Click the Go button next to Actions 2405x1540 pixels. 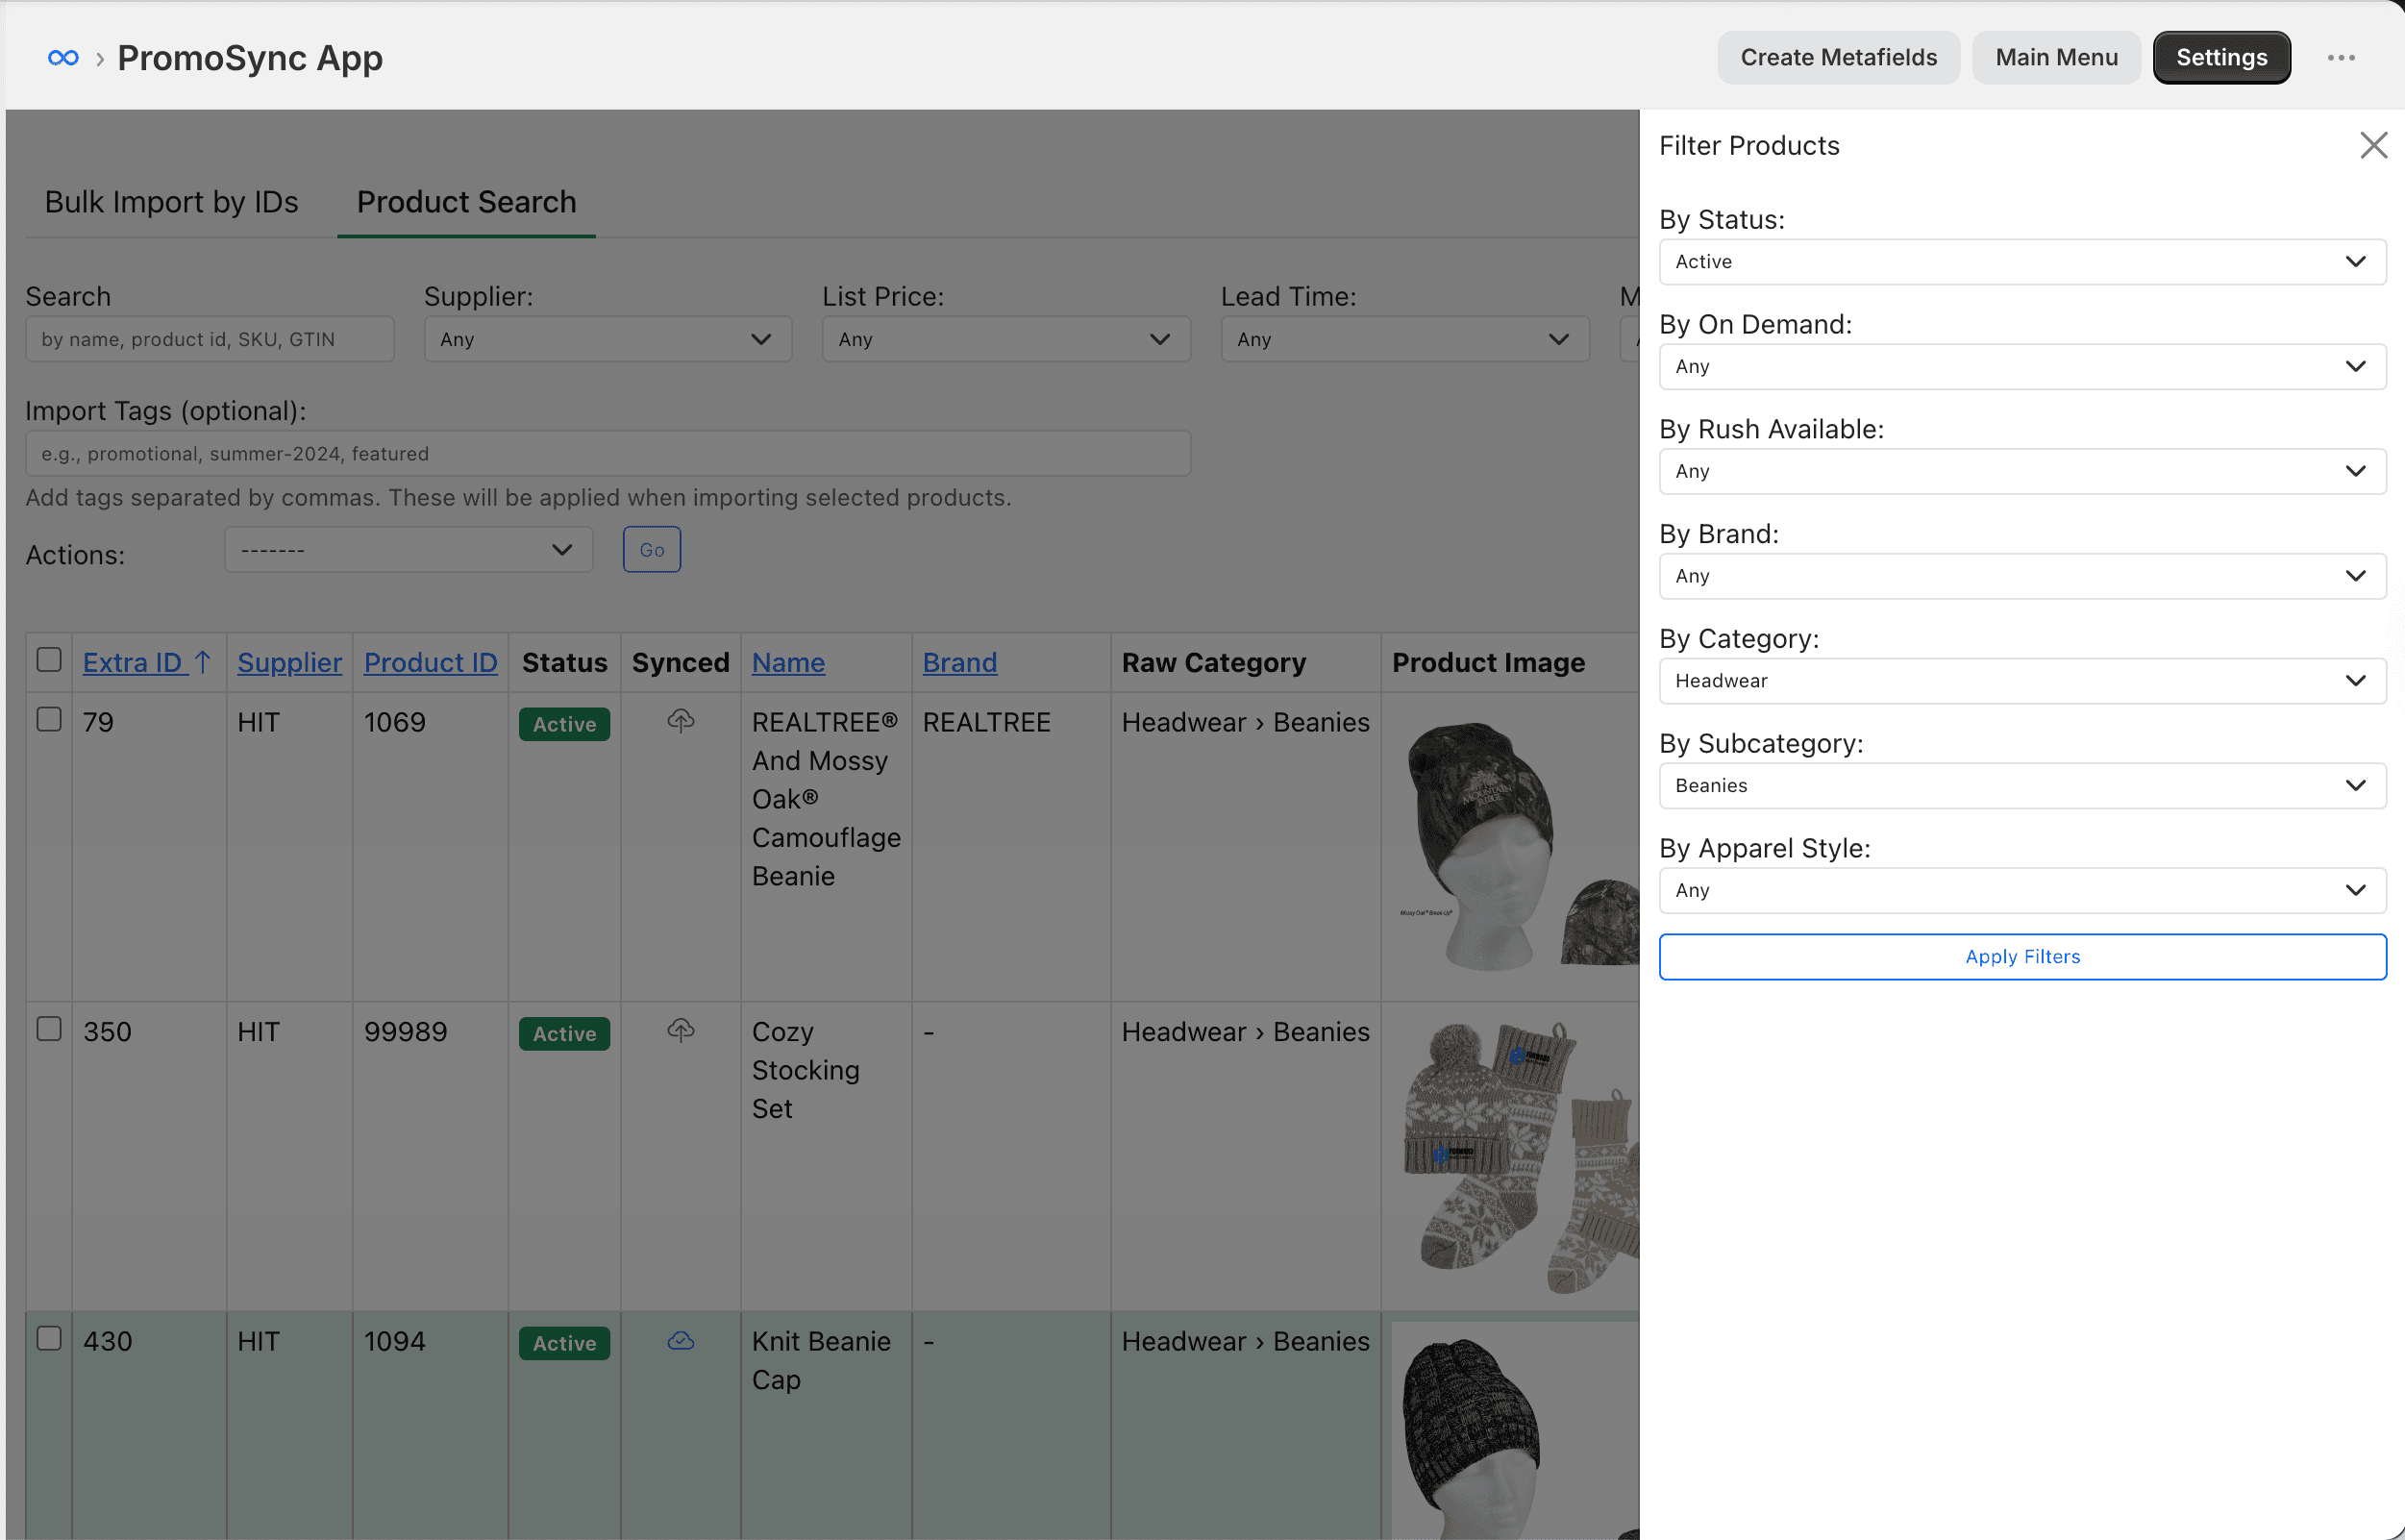click(x=652, y=550)
